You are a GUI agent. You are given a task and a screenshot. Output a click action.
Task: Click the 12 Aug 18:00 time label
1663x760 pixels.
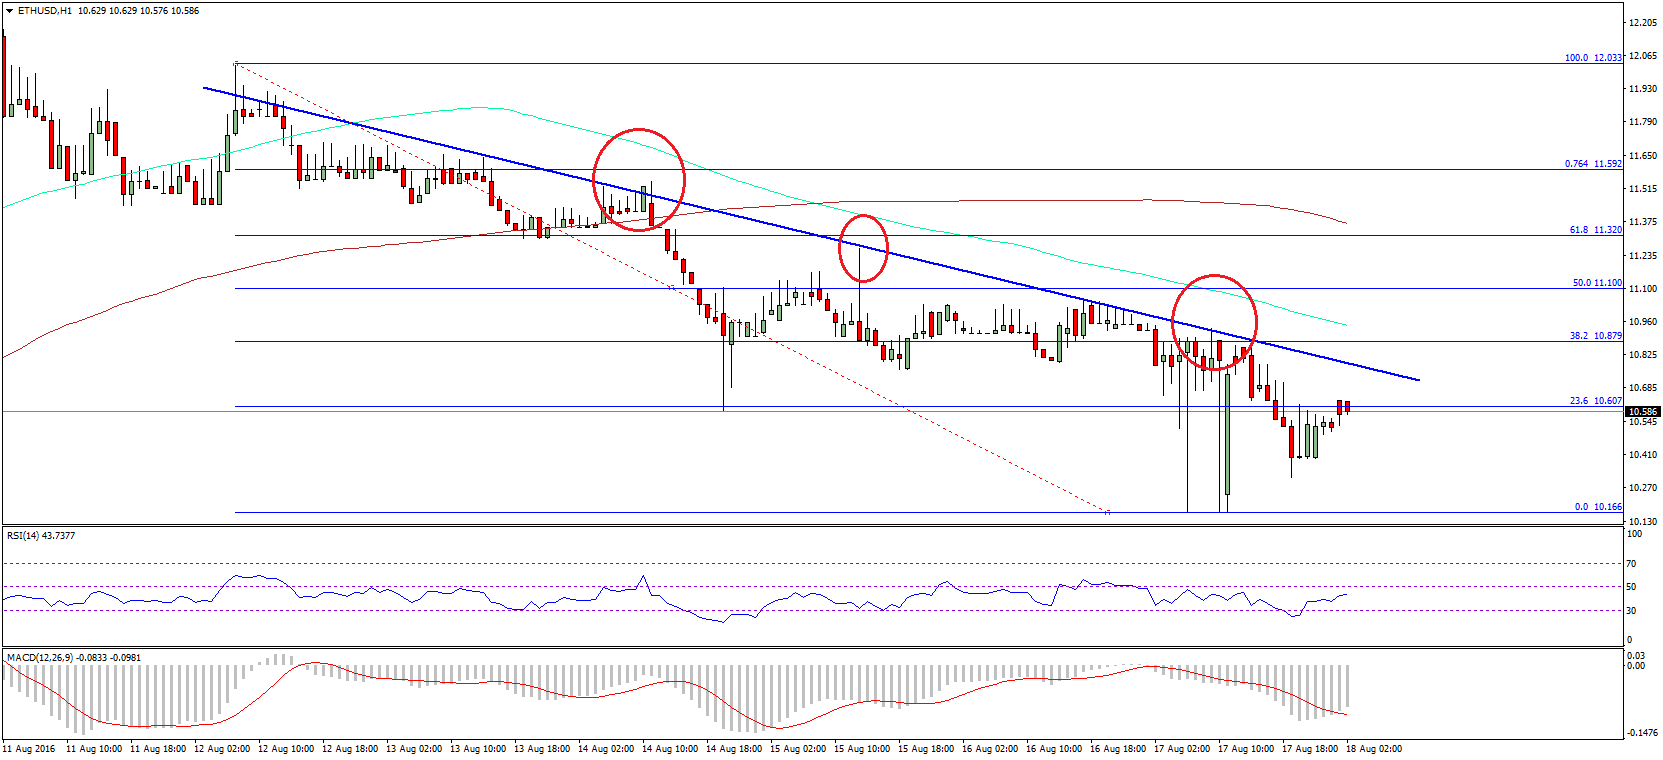point(350,749)
